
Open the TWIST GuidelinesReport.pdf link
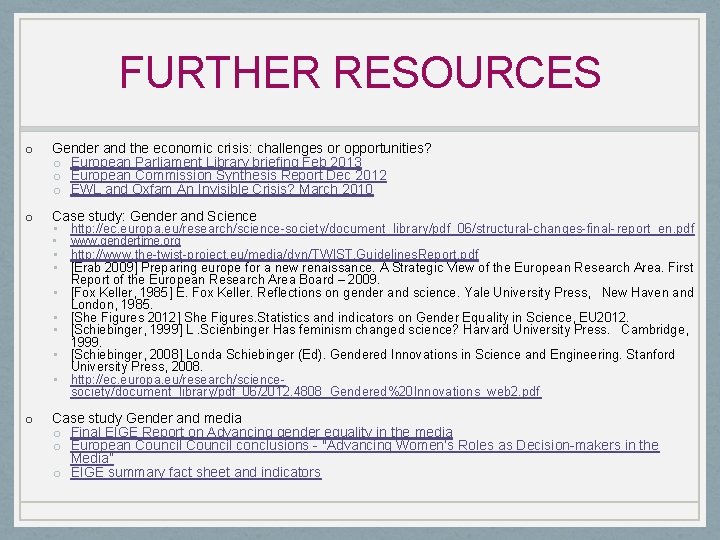pos(275,254)
